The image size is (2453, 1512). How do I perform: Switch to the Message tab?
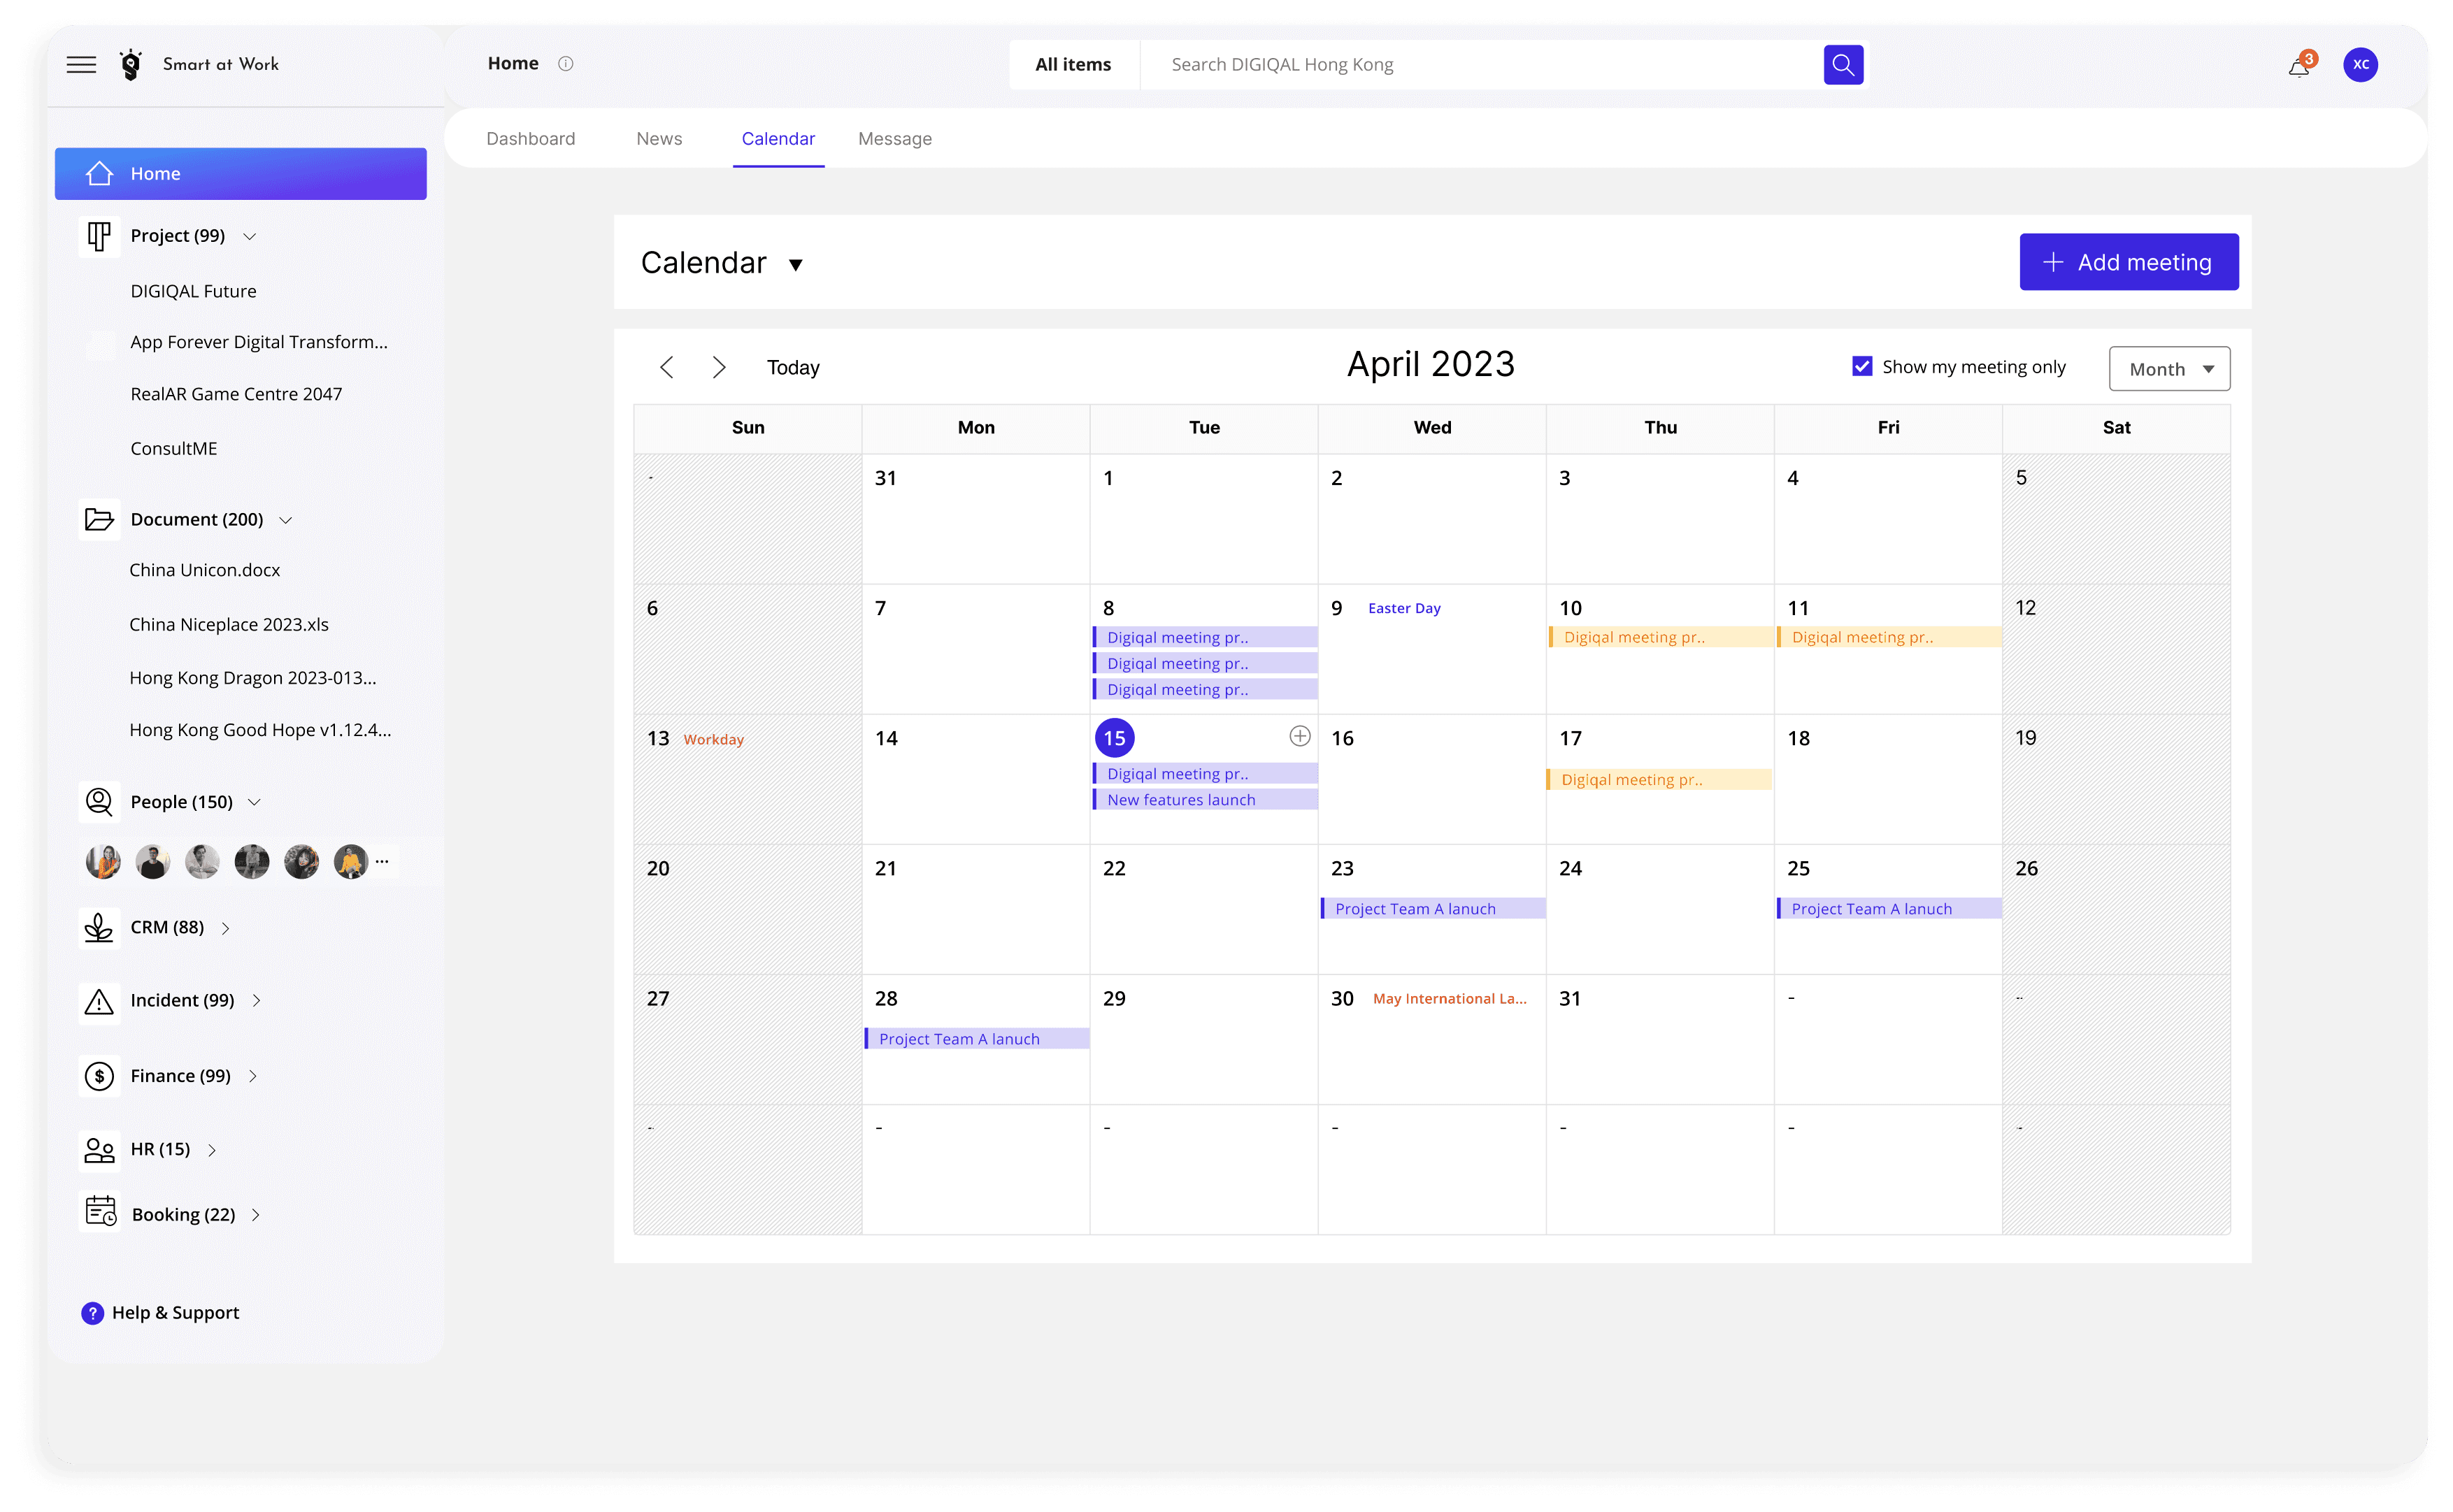(894, 139)
